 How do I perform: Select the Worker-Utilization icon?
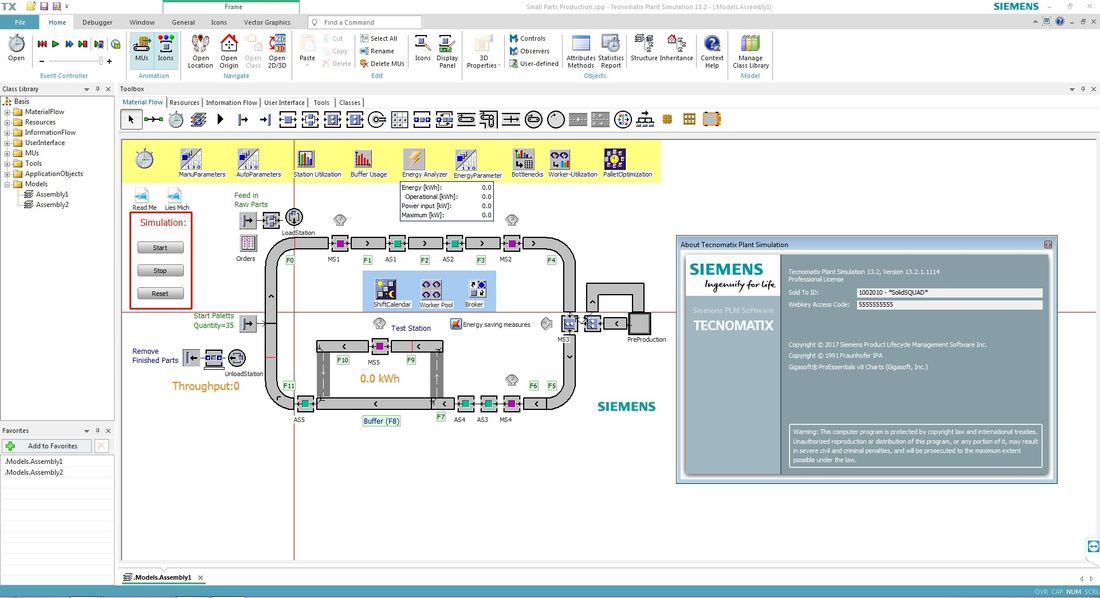click(559, 158)
